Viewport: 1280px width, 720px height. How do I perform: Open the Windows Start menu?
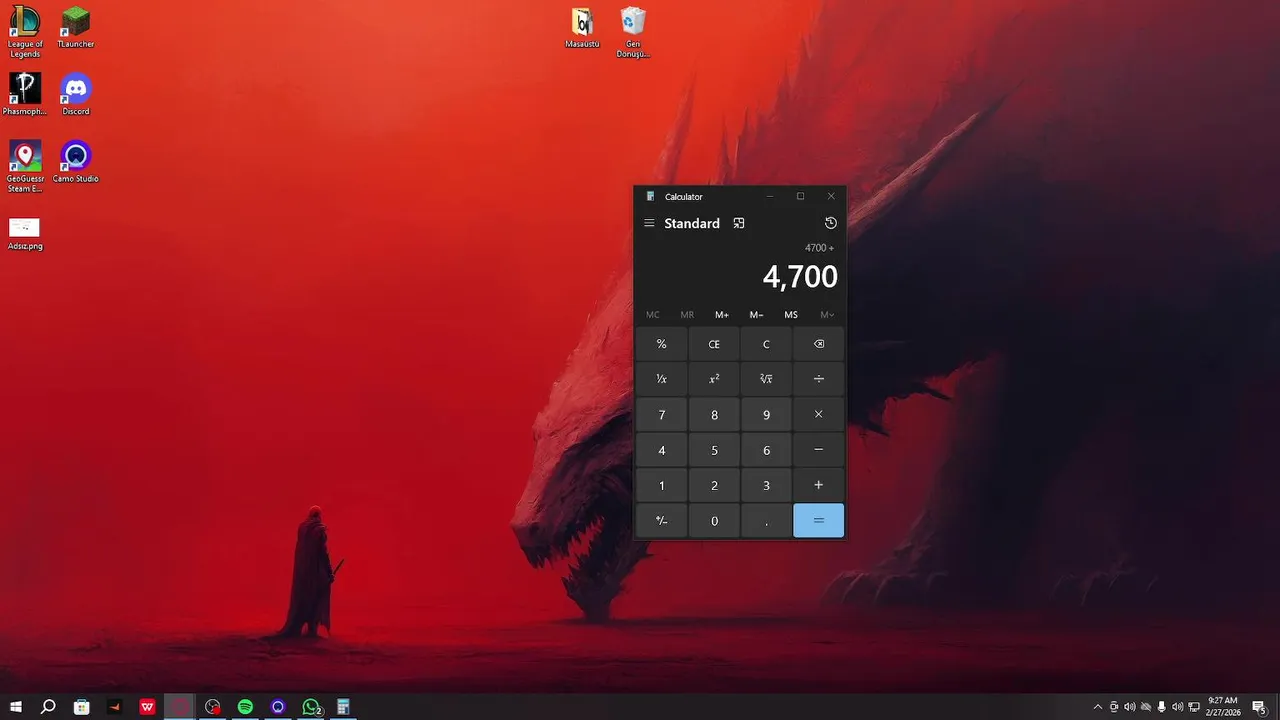(16, 707)
